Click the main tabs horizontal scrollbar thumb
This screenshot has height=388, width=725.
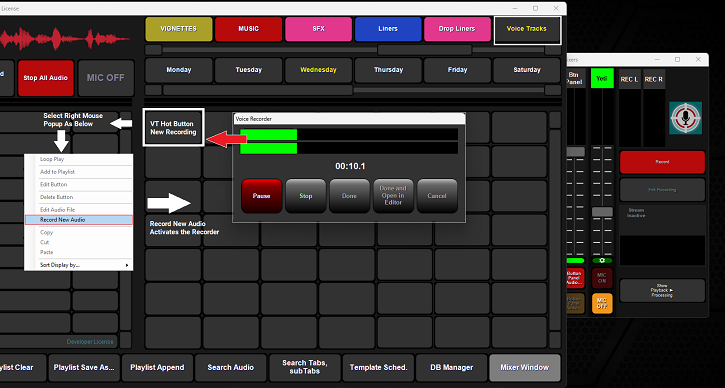[x=424, y=50]
